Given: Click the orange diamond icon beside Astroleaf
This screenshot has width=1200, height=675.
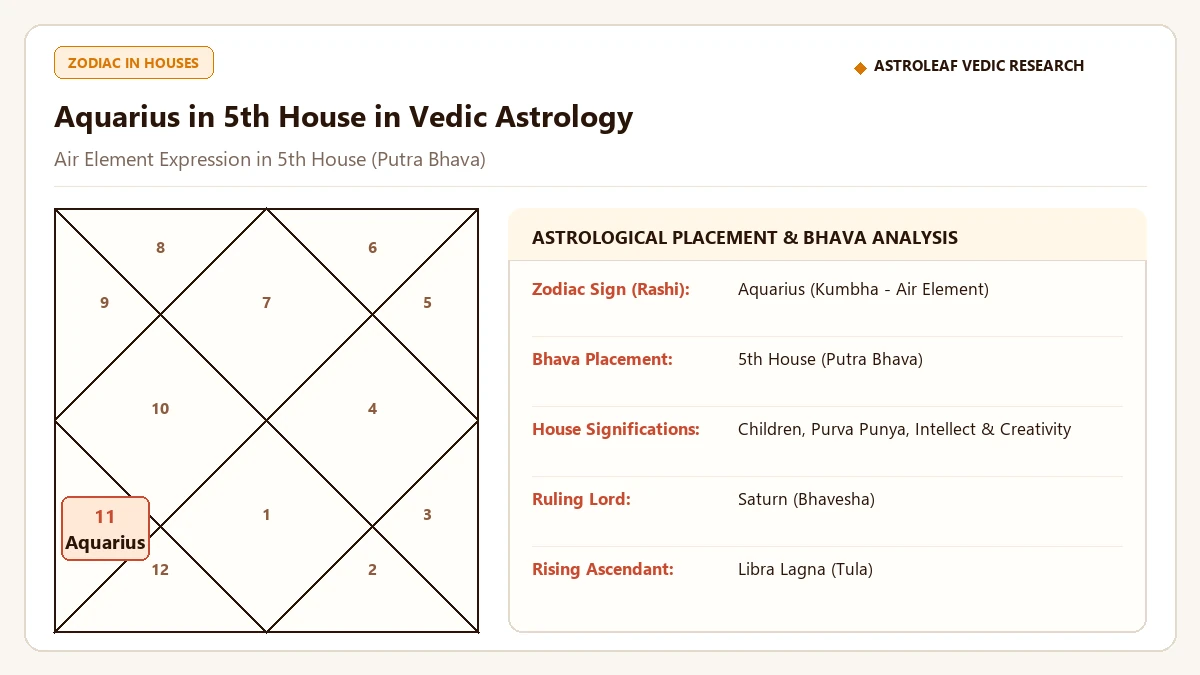Looking at the screenshot, I should pyautogui.click(x=860, y=67).
